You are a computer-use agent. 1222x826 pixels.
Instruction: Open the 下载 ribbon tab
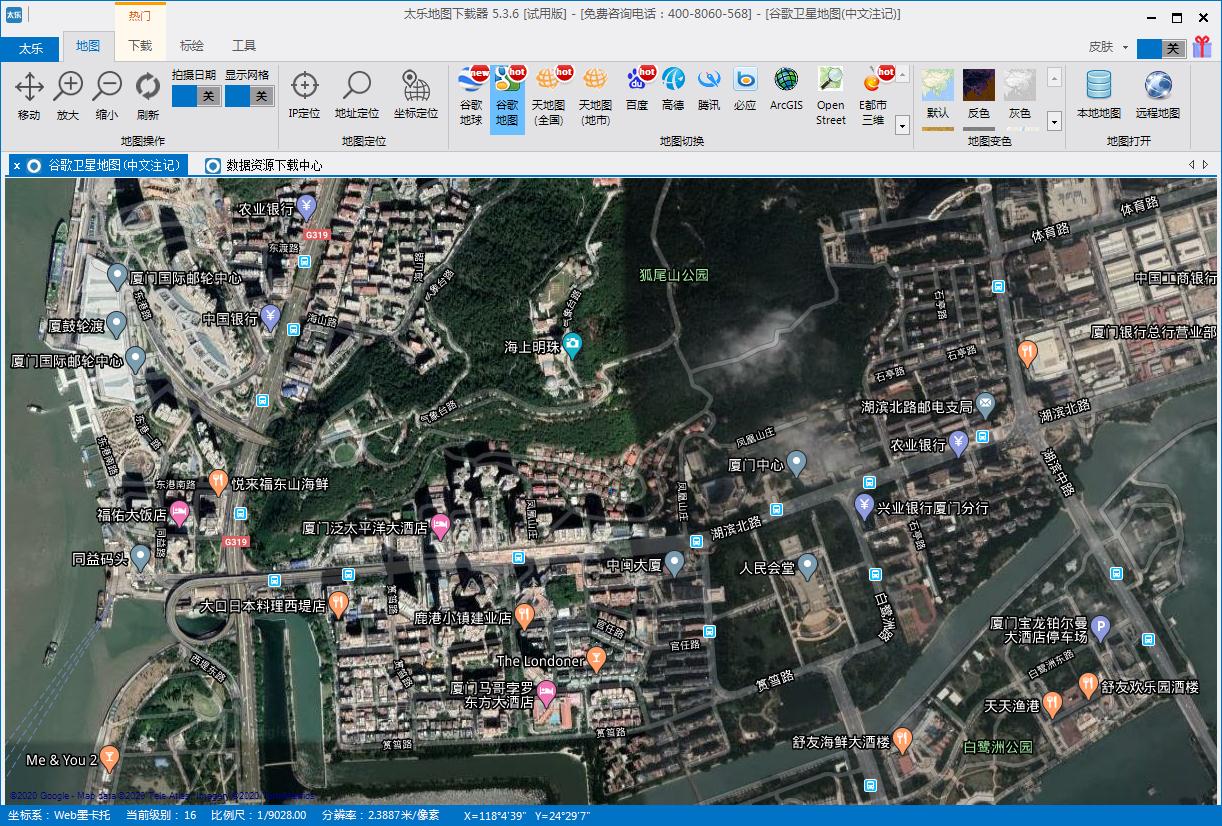140,46
